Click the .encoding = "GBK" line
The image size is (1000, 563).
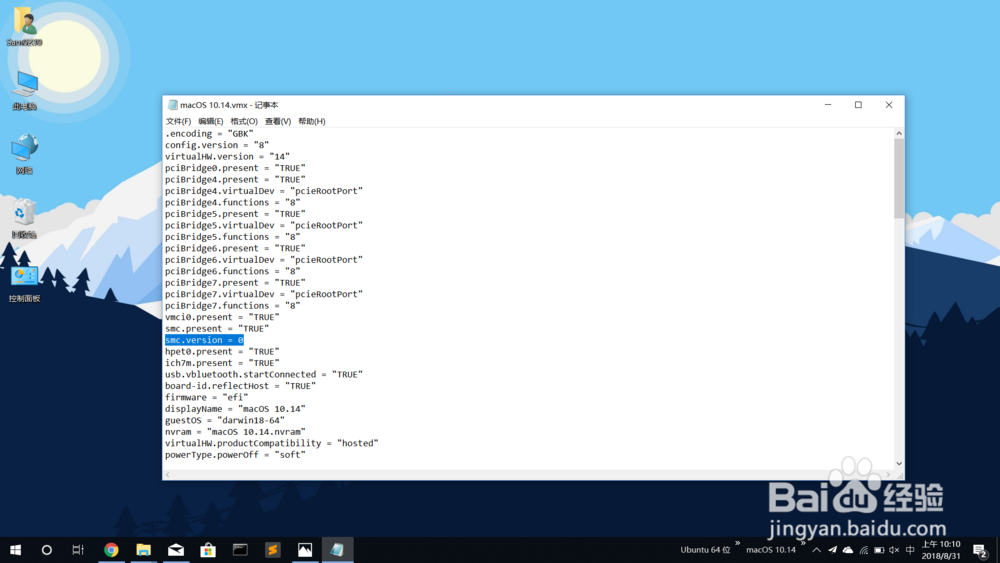(x=209, y=133)
